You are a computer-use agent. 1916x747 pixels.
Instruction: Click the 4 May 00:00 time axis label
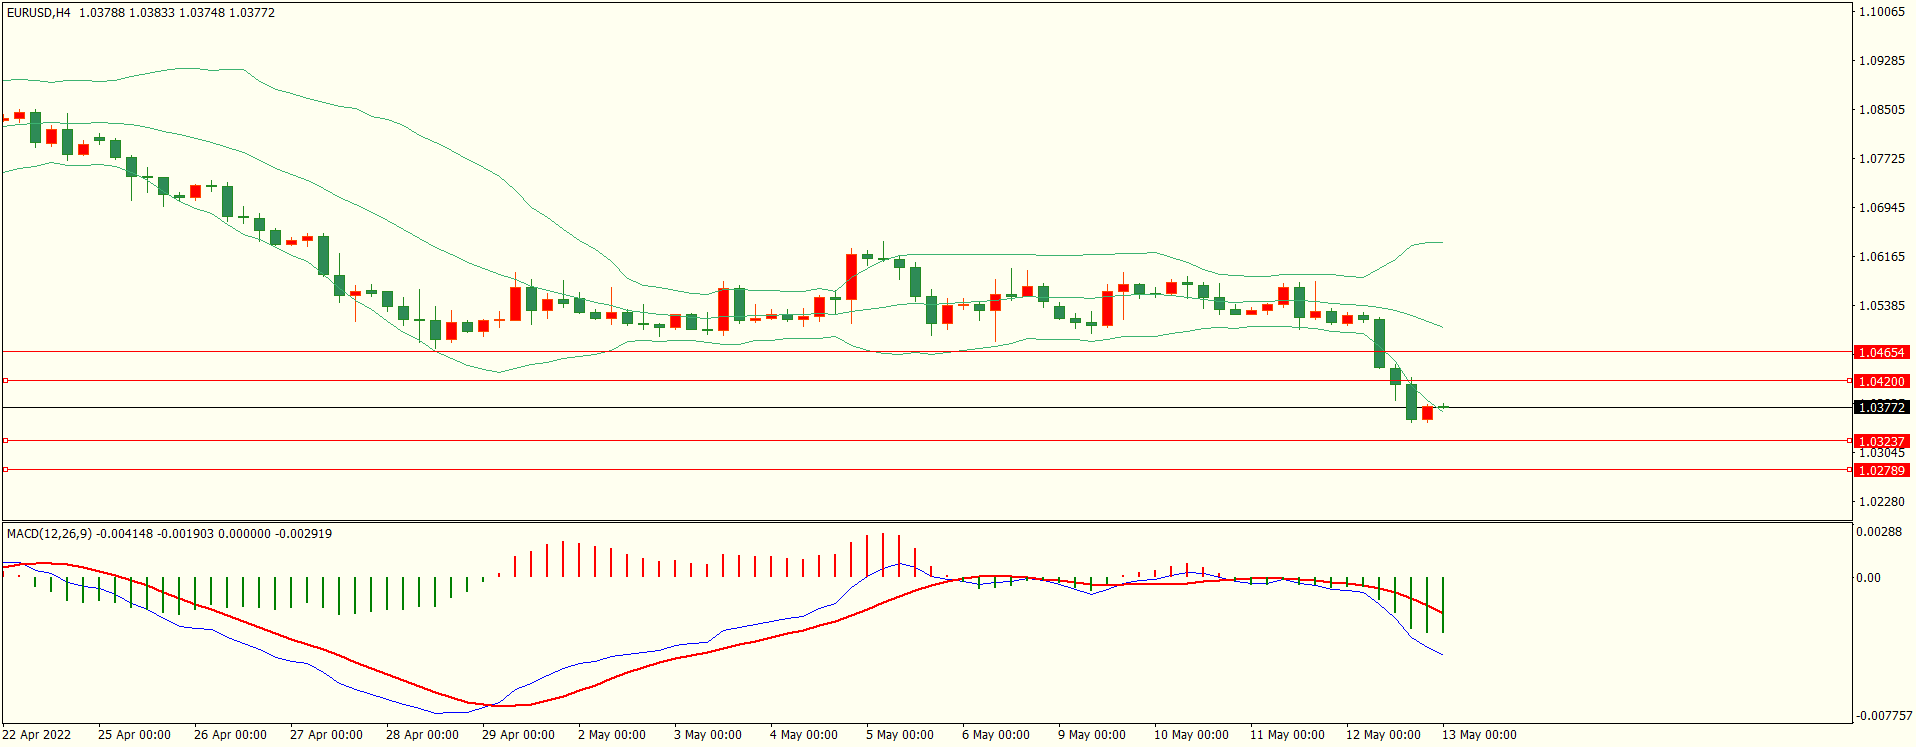click(804, 735)
